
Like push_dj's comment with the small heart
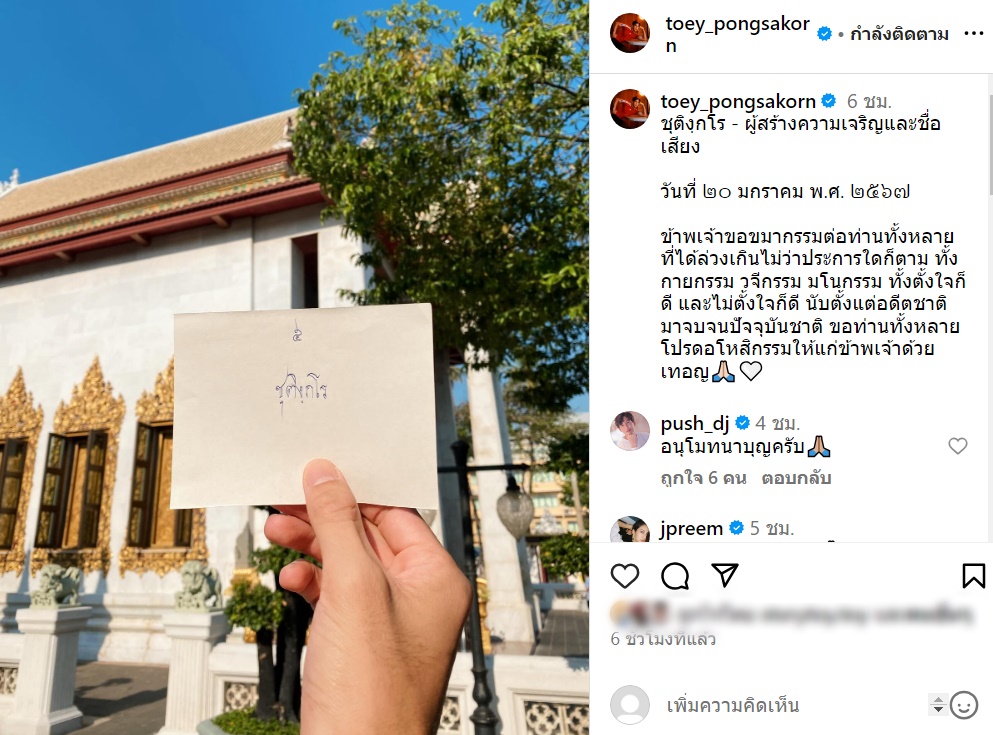coord(958,446)
